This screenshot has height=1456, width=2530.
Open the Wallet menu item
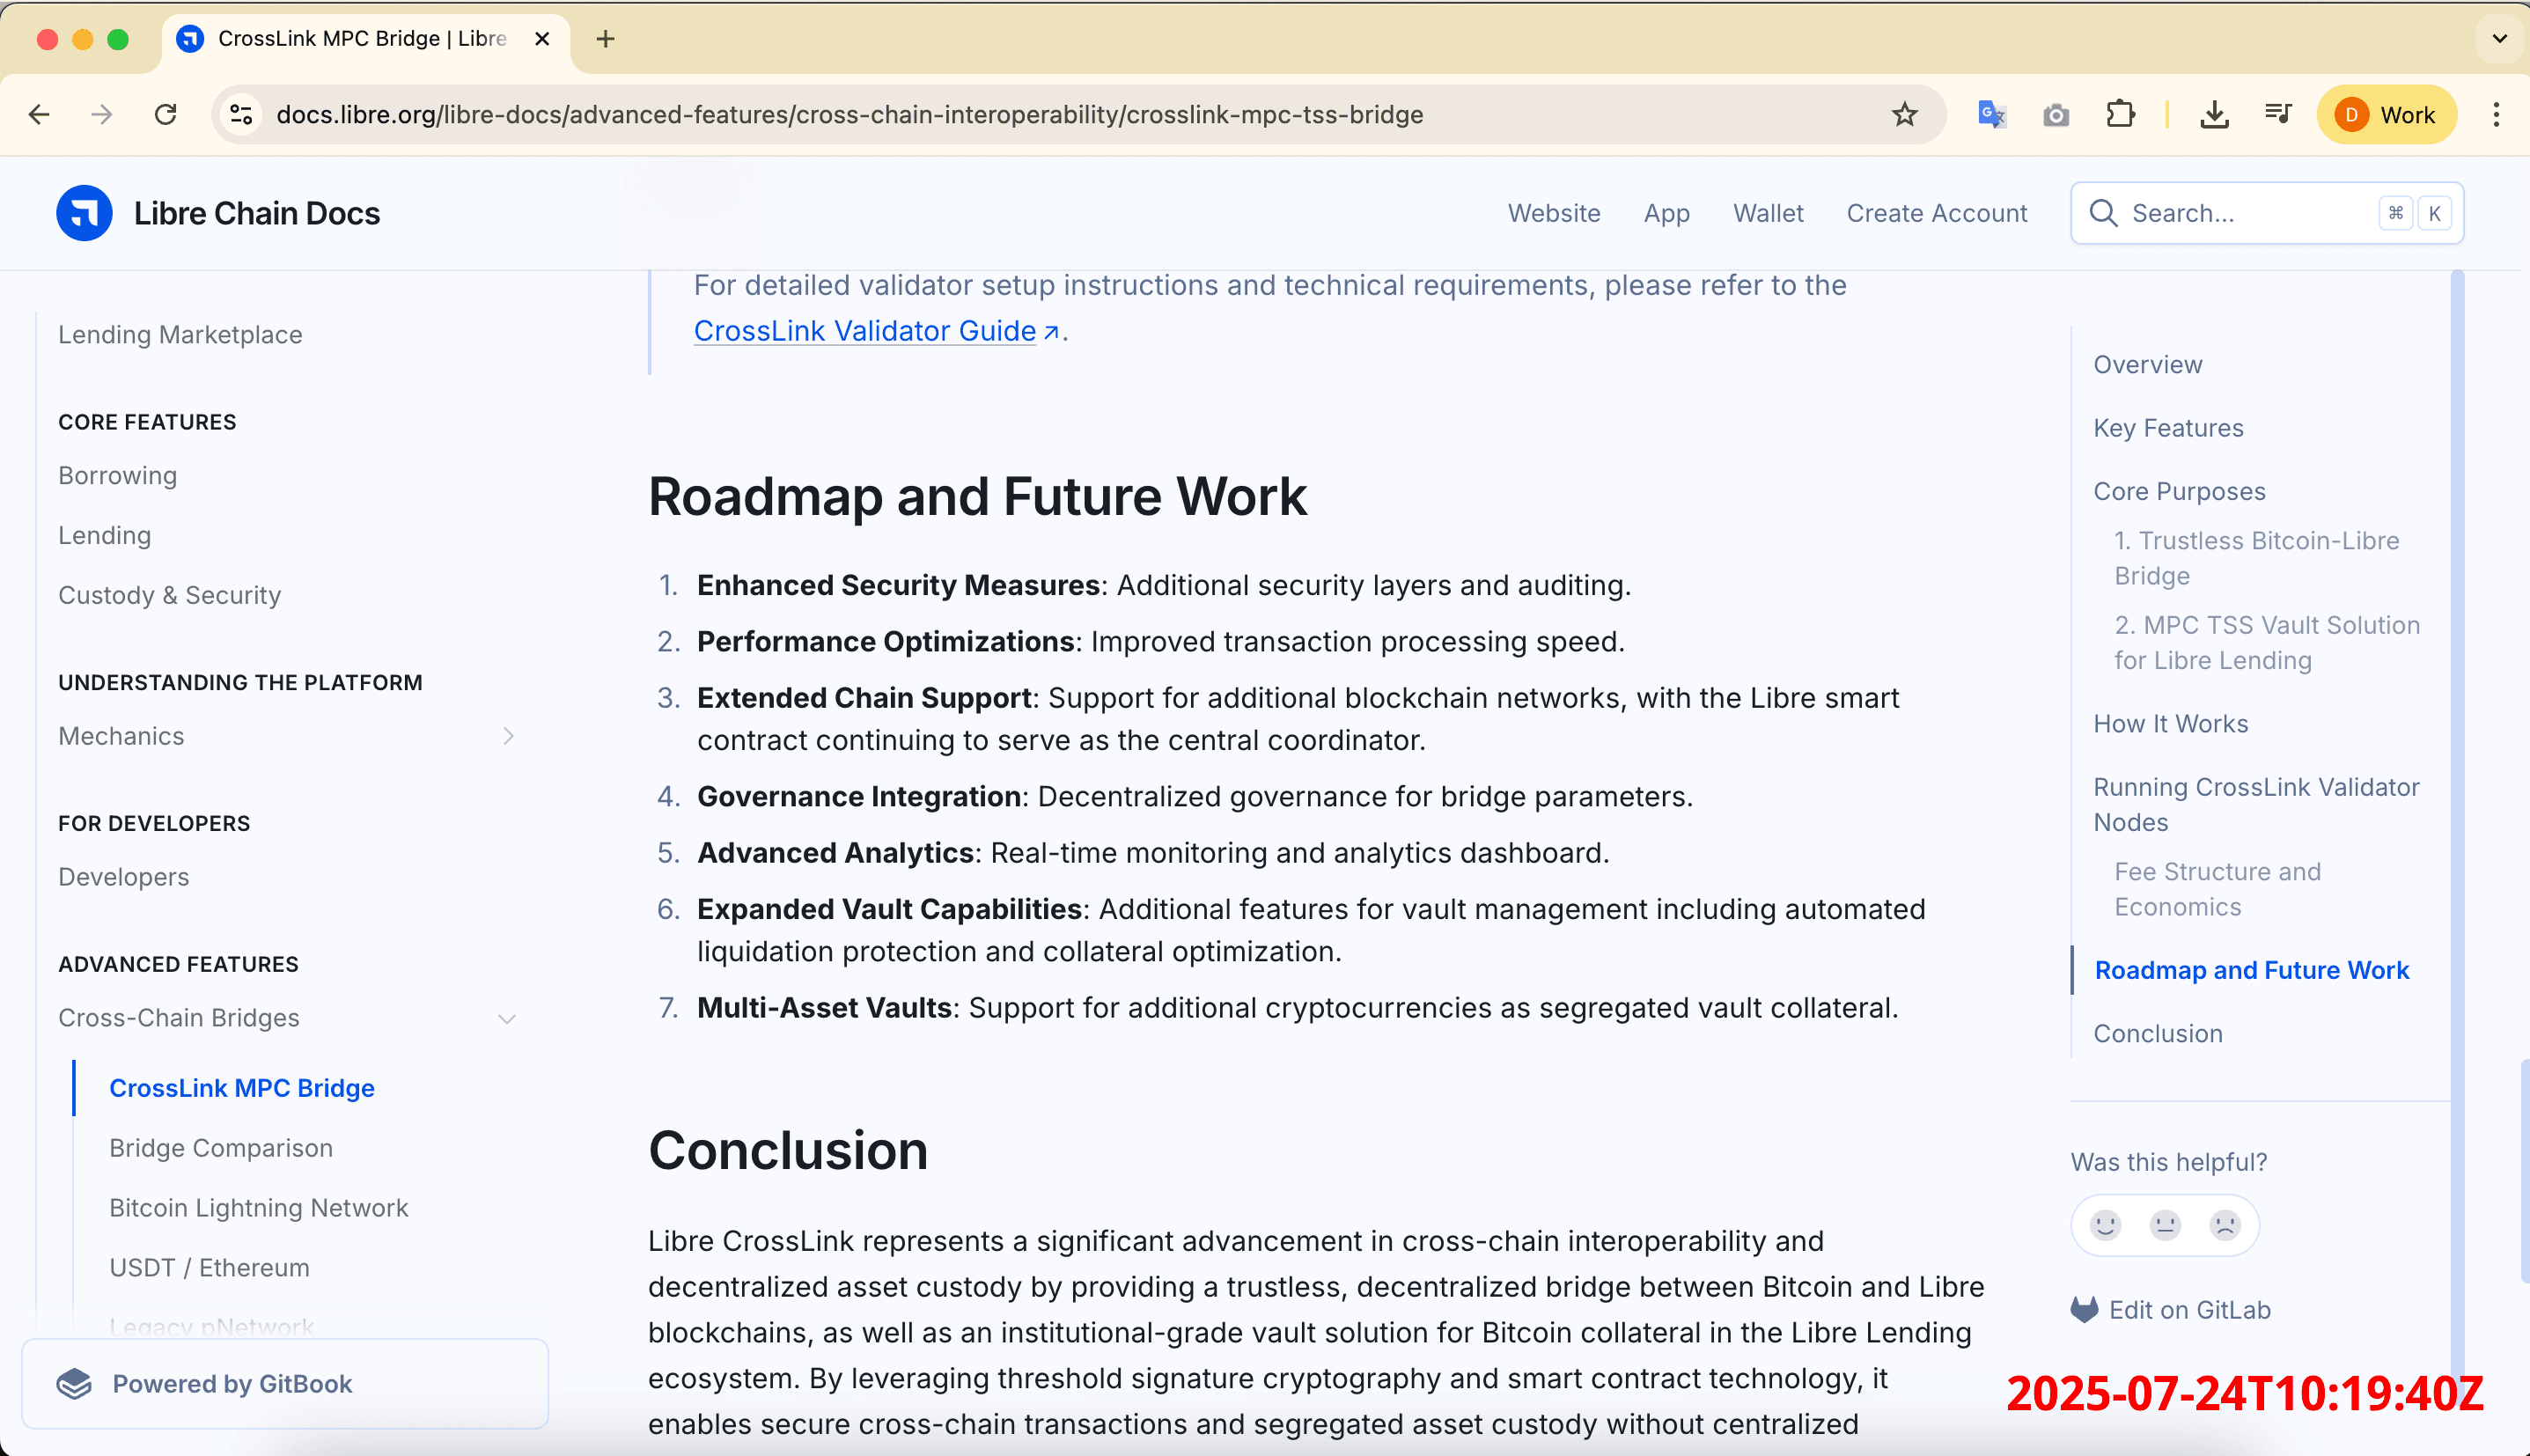tap(1768, 213)
